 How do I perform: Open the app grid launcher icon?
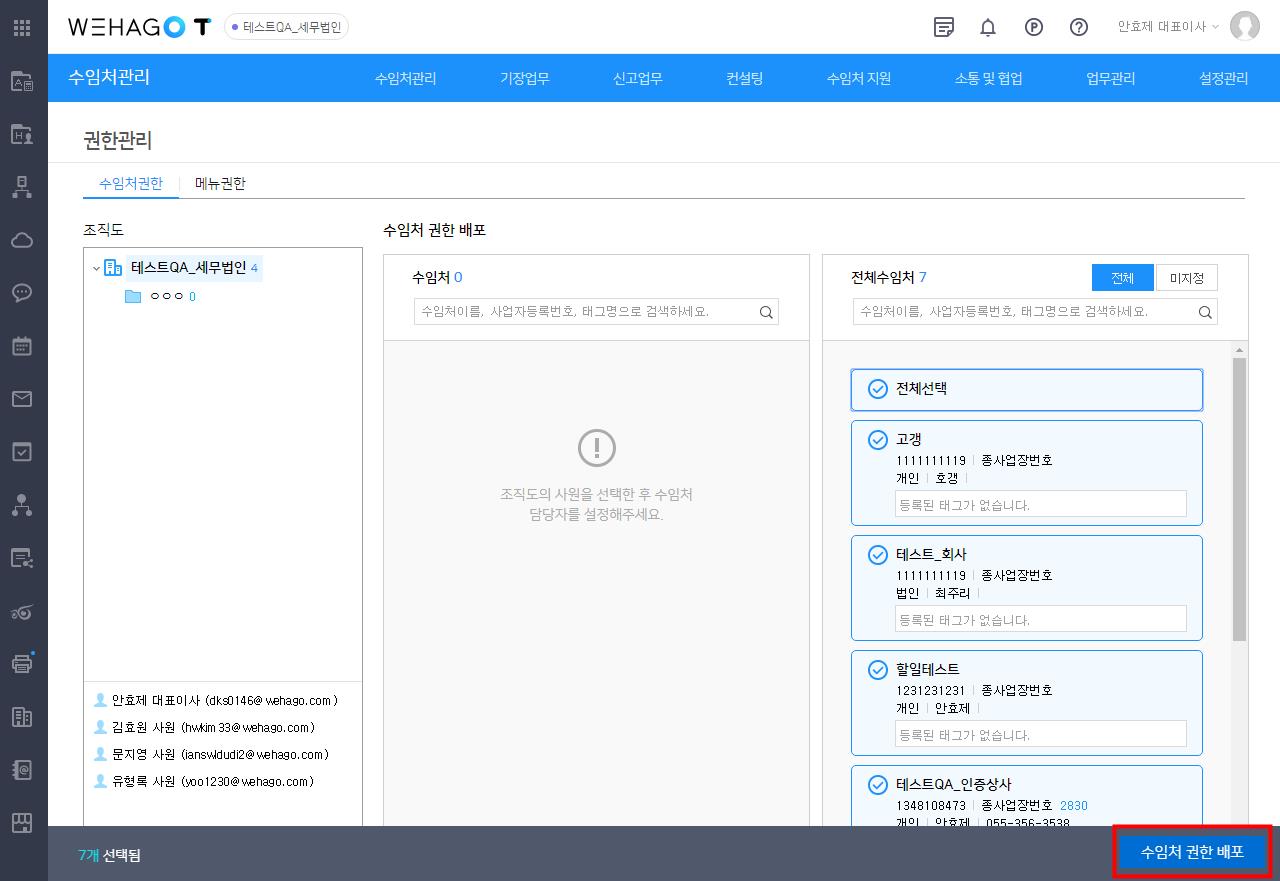(x=22, y=28)
